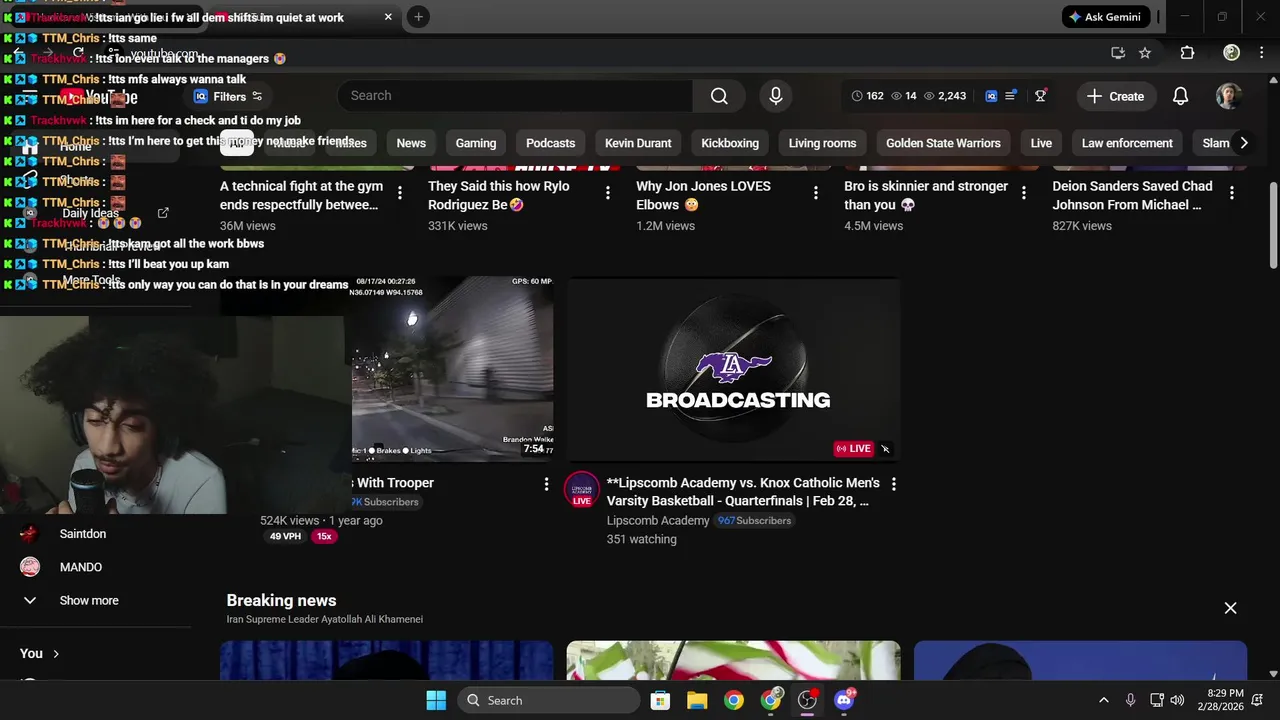Open the Lipscomb Academy live channel avatar

point(582,490)
